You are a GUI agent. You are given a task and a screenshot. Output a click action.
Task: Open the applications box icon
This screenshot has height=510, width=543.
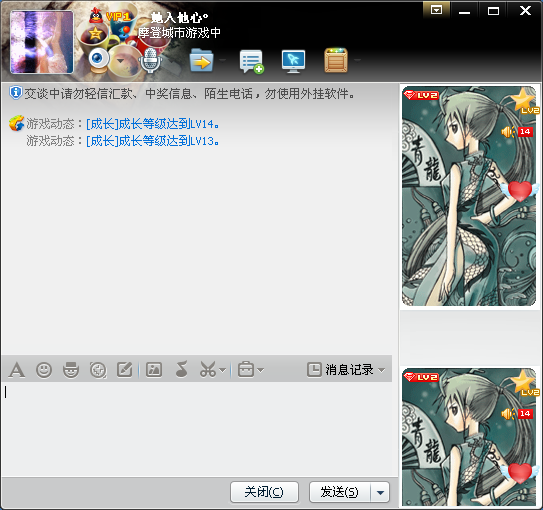[336, 60]
